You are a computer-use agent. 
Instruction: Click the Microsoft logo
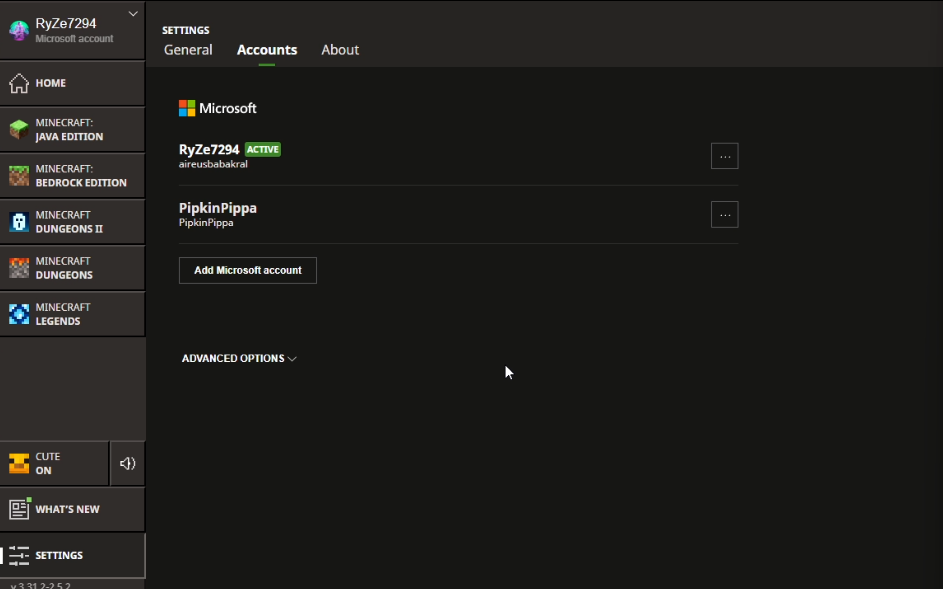(187, 108)
